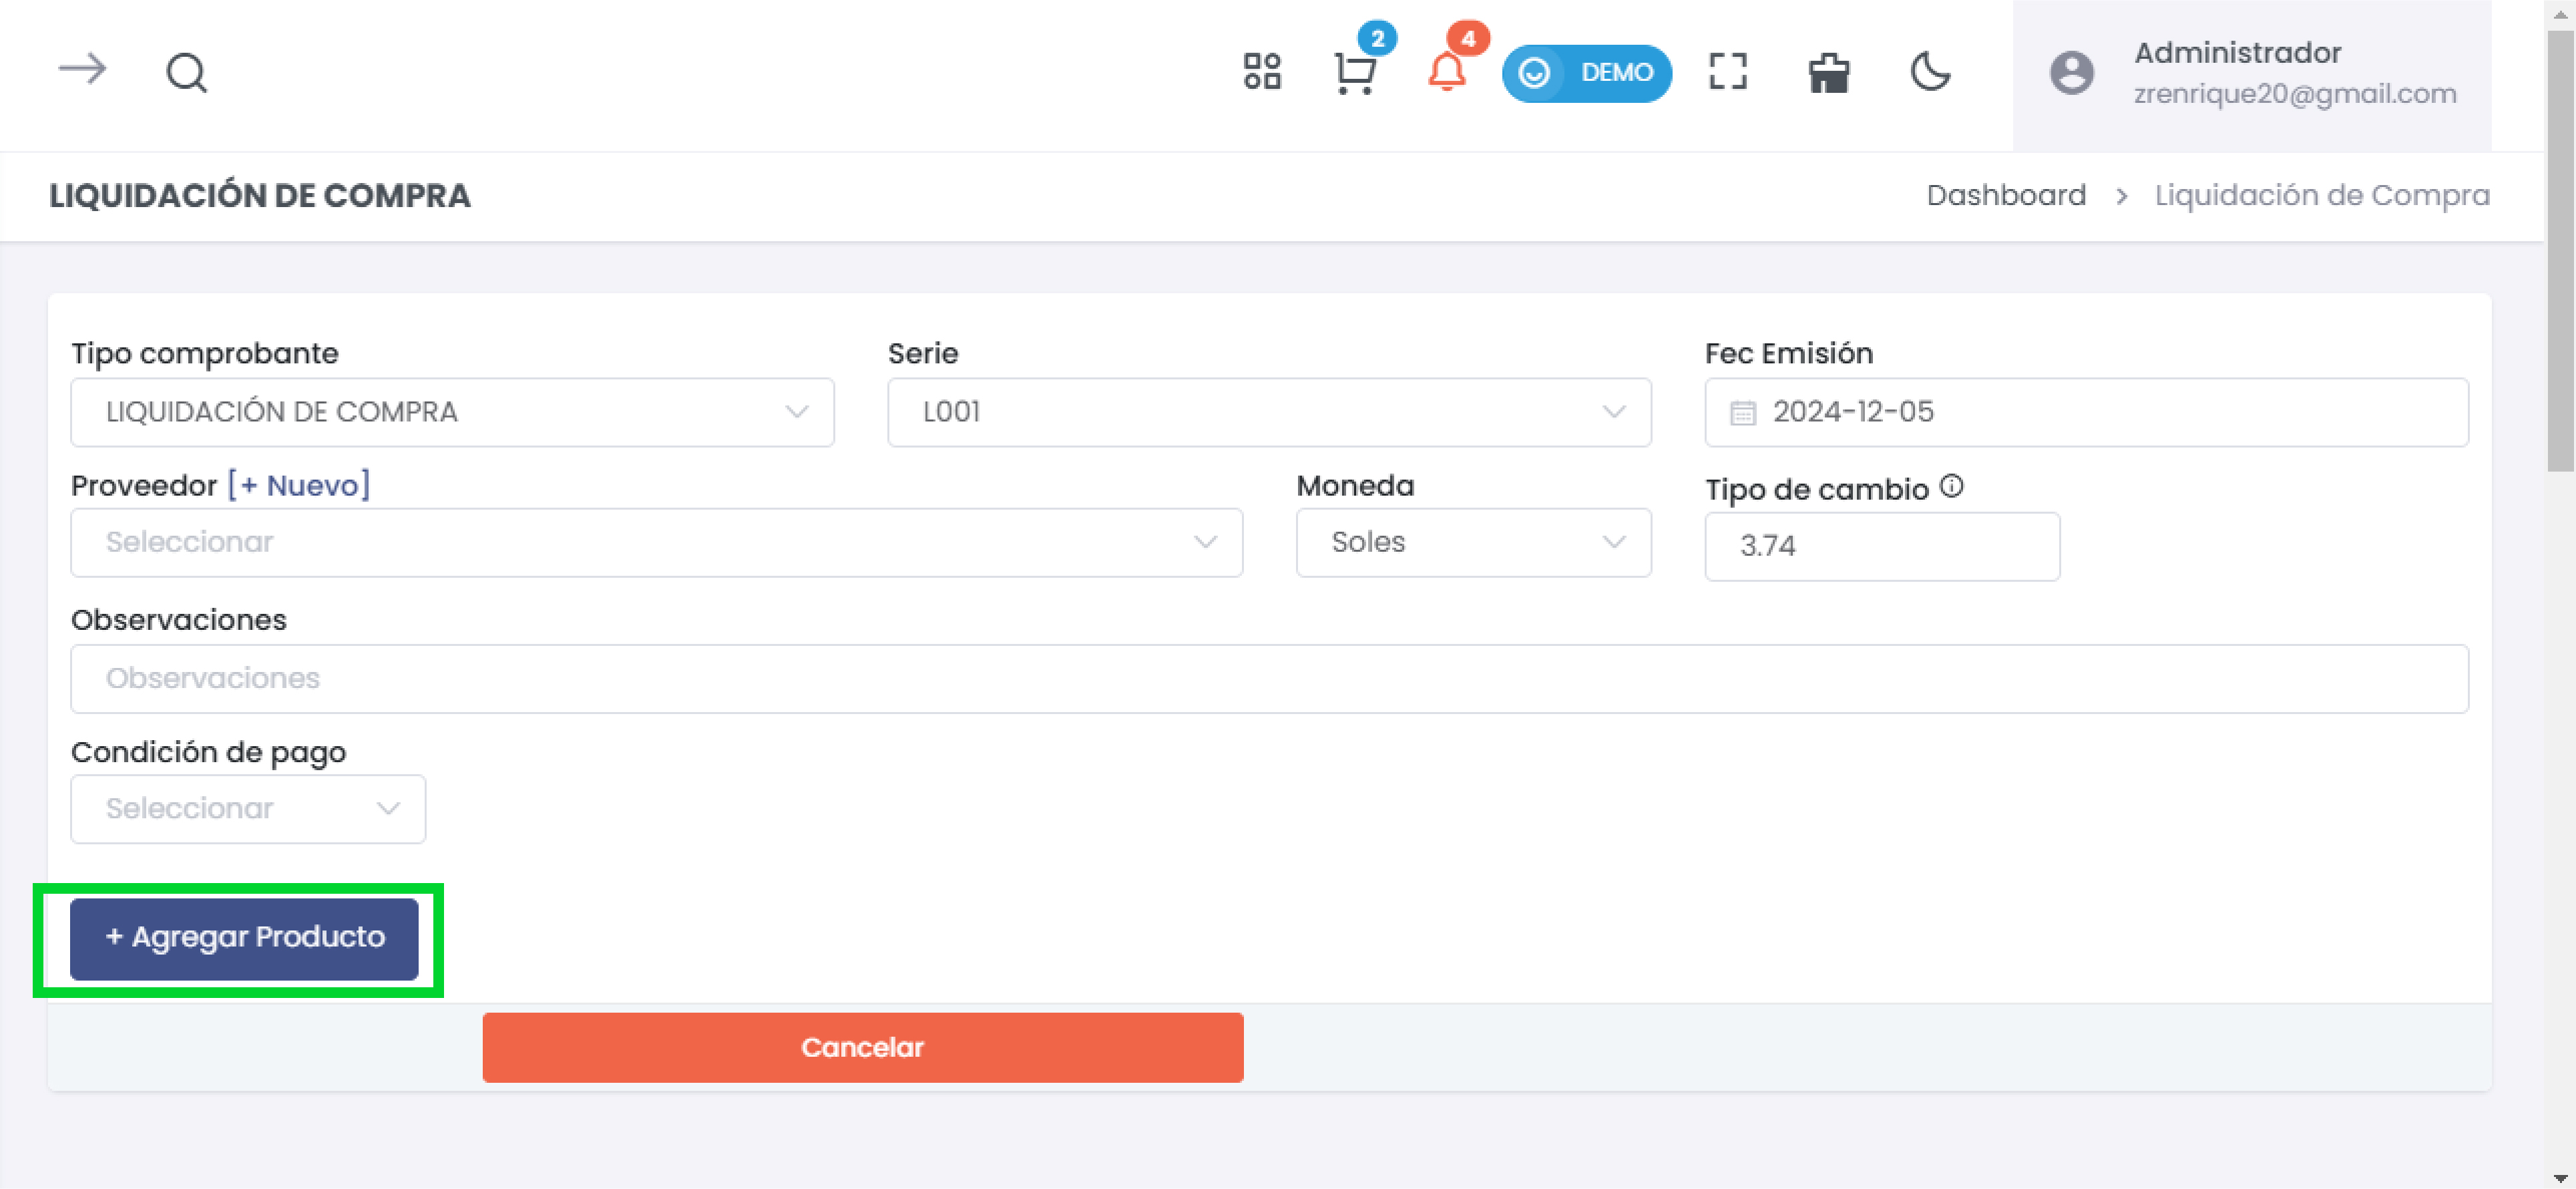Image resolution: width=2576 pixels, height=1189 pixels.
Task: Open the Tipo comprobante dropdown
Action: click(452, 412)
